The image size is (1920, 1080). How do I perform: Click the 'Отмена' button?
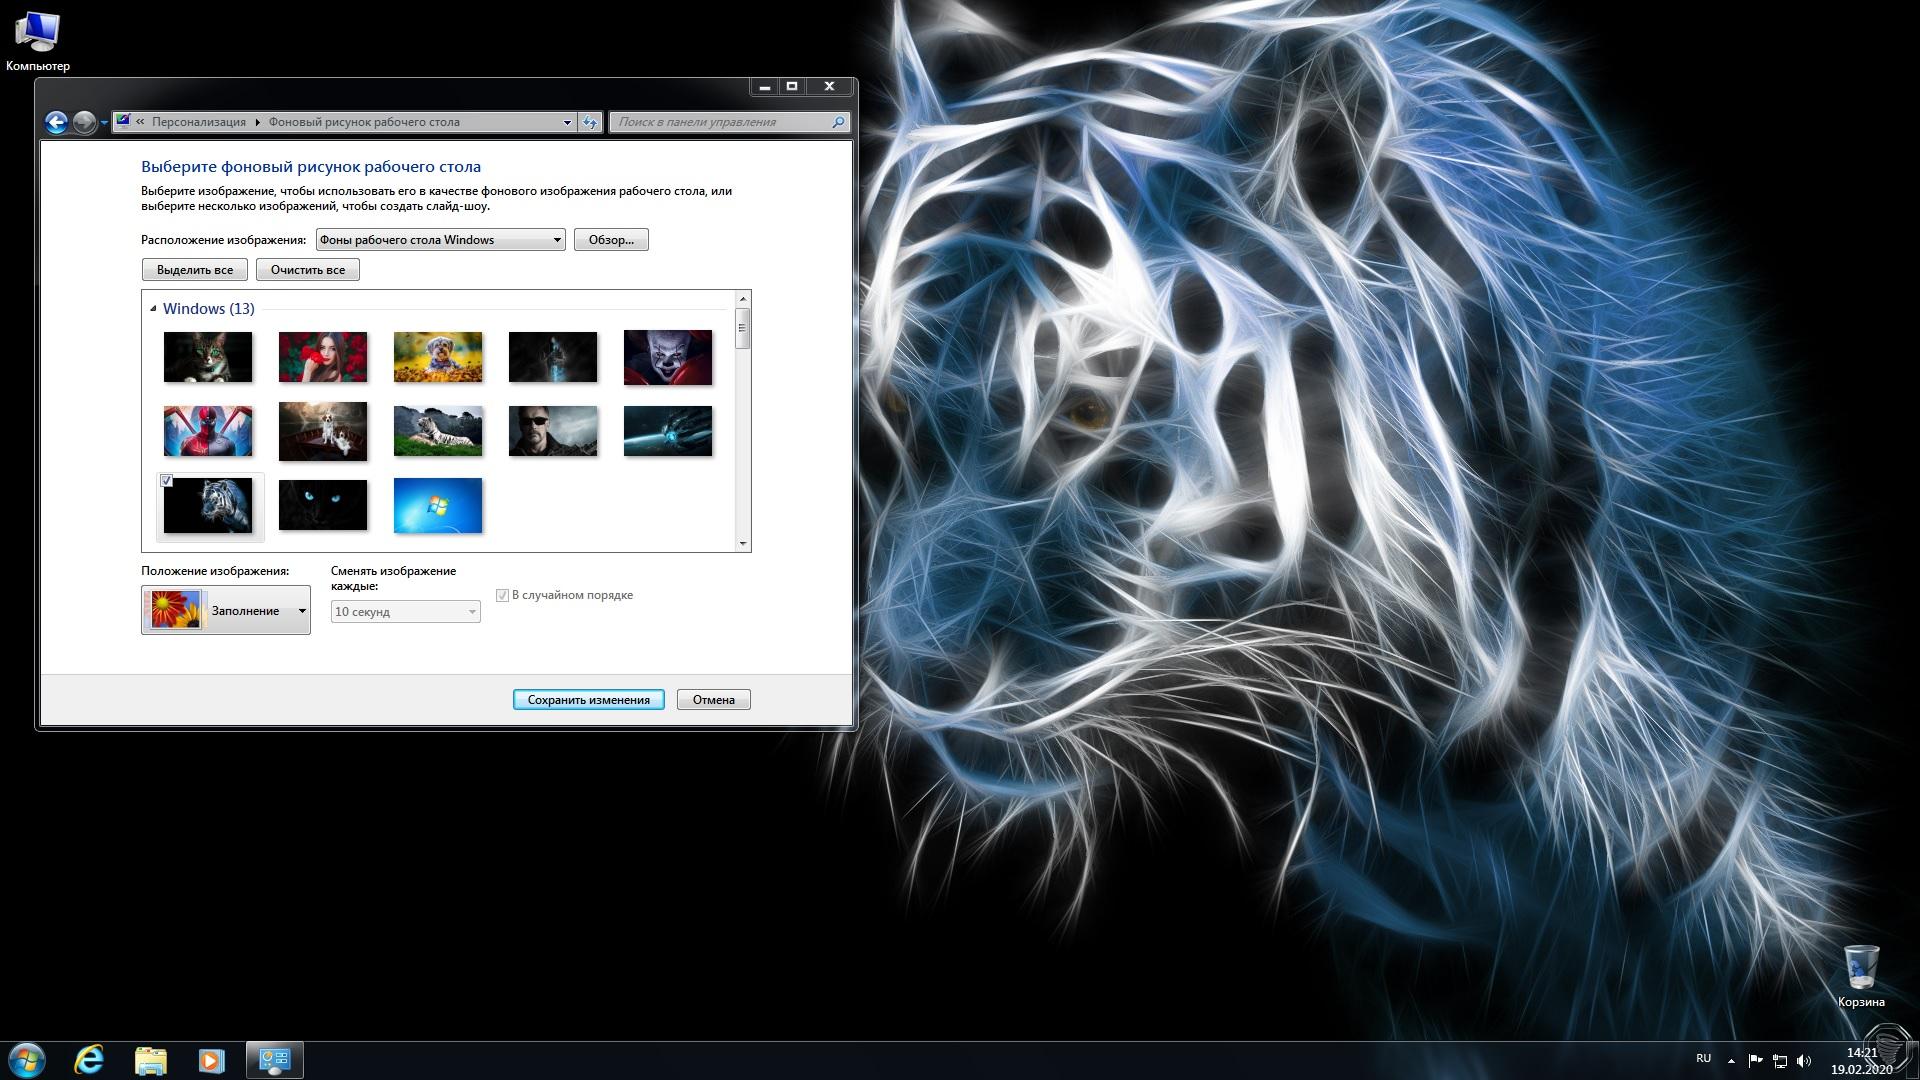pyautogui.click(x=714, y=700)
